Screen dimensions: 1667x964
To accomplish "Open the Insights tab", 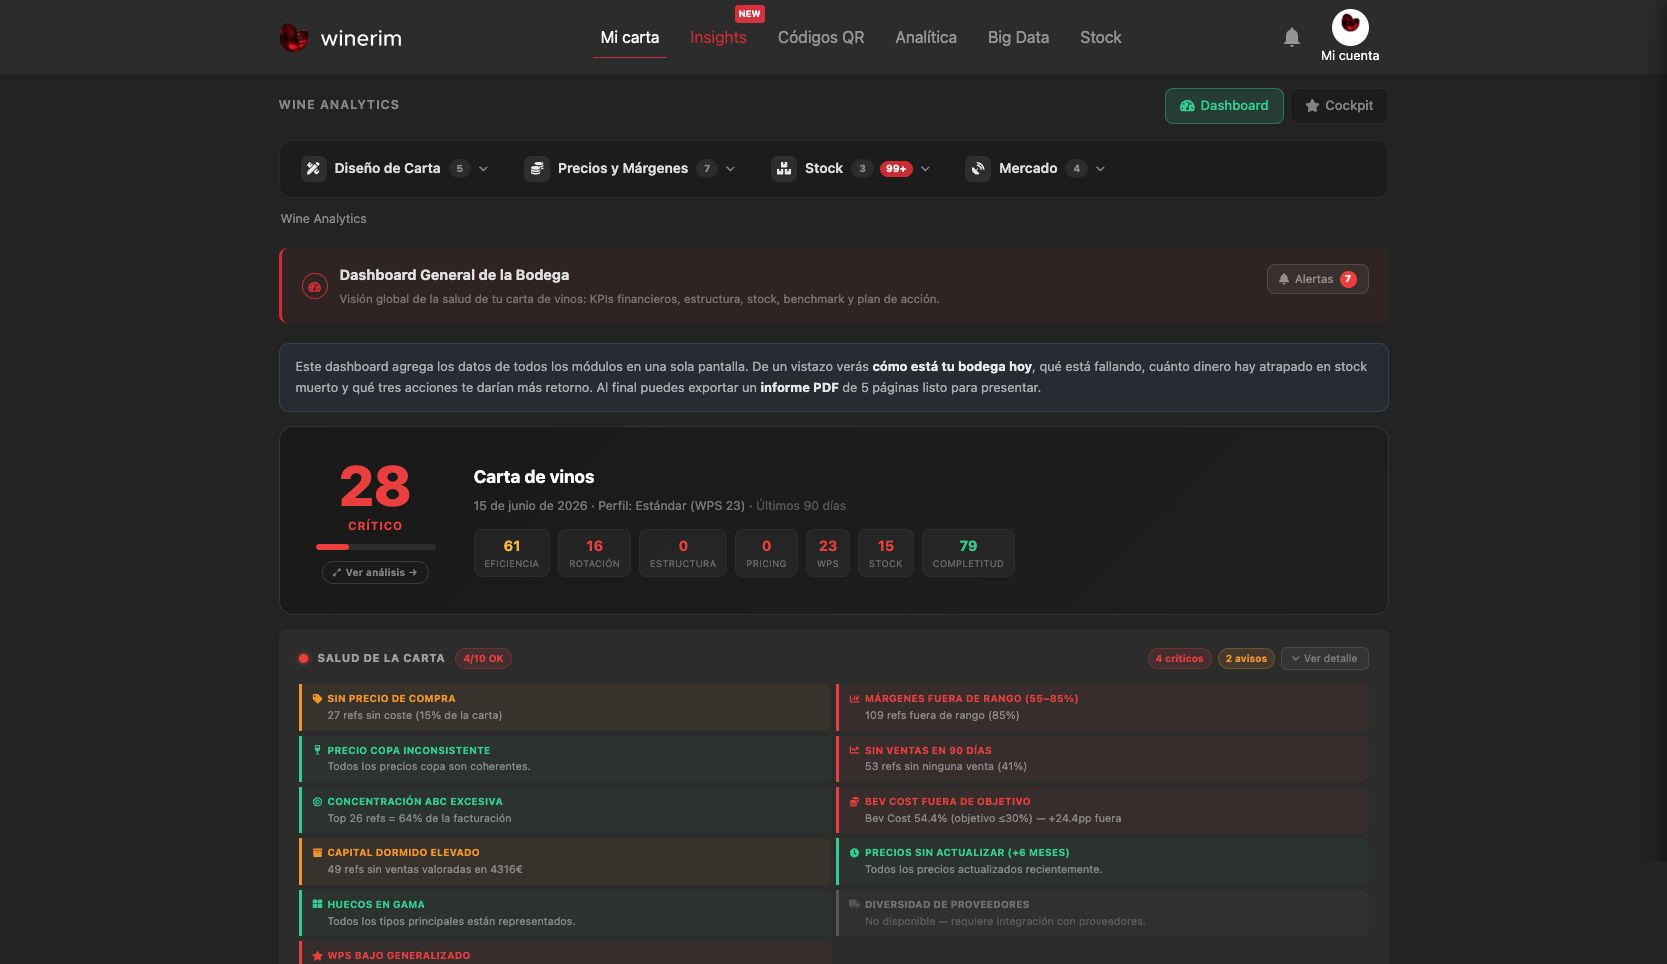I will click(x=718, y=37).
